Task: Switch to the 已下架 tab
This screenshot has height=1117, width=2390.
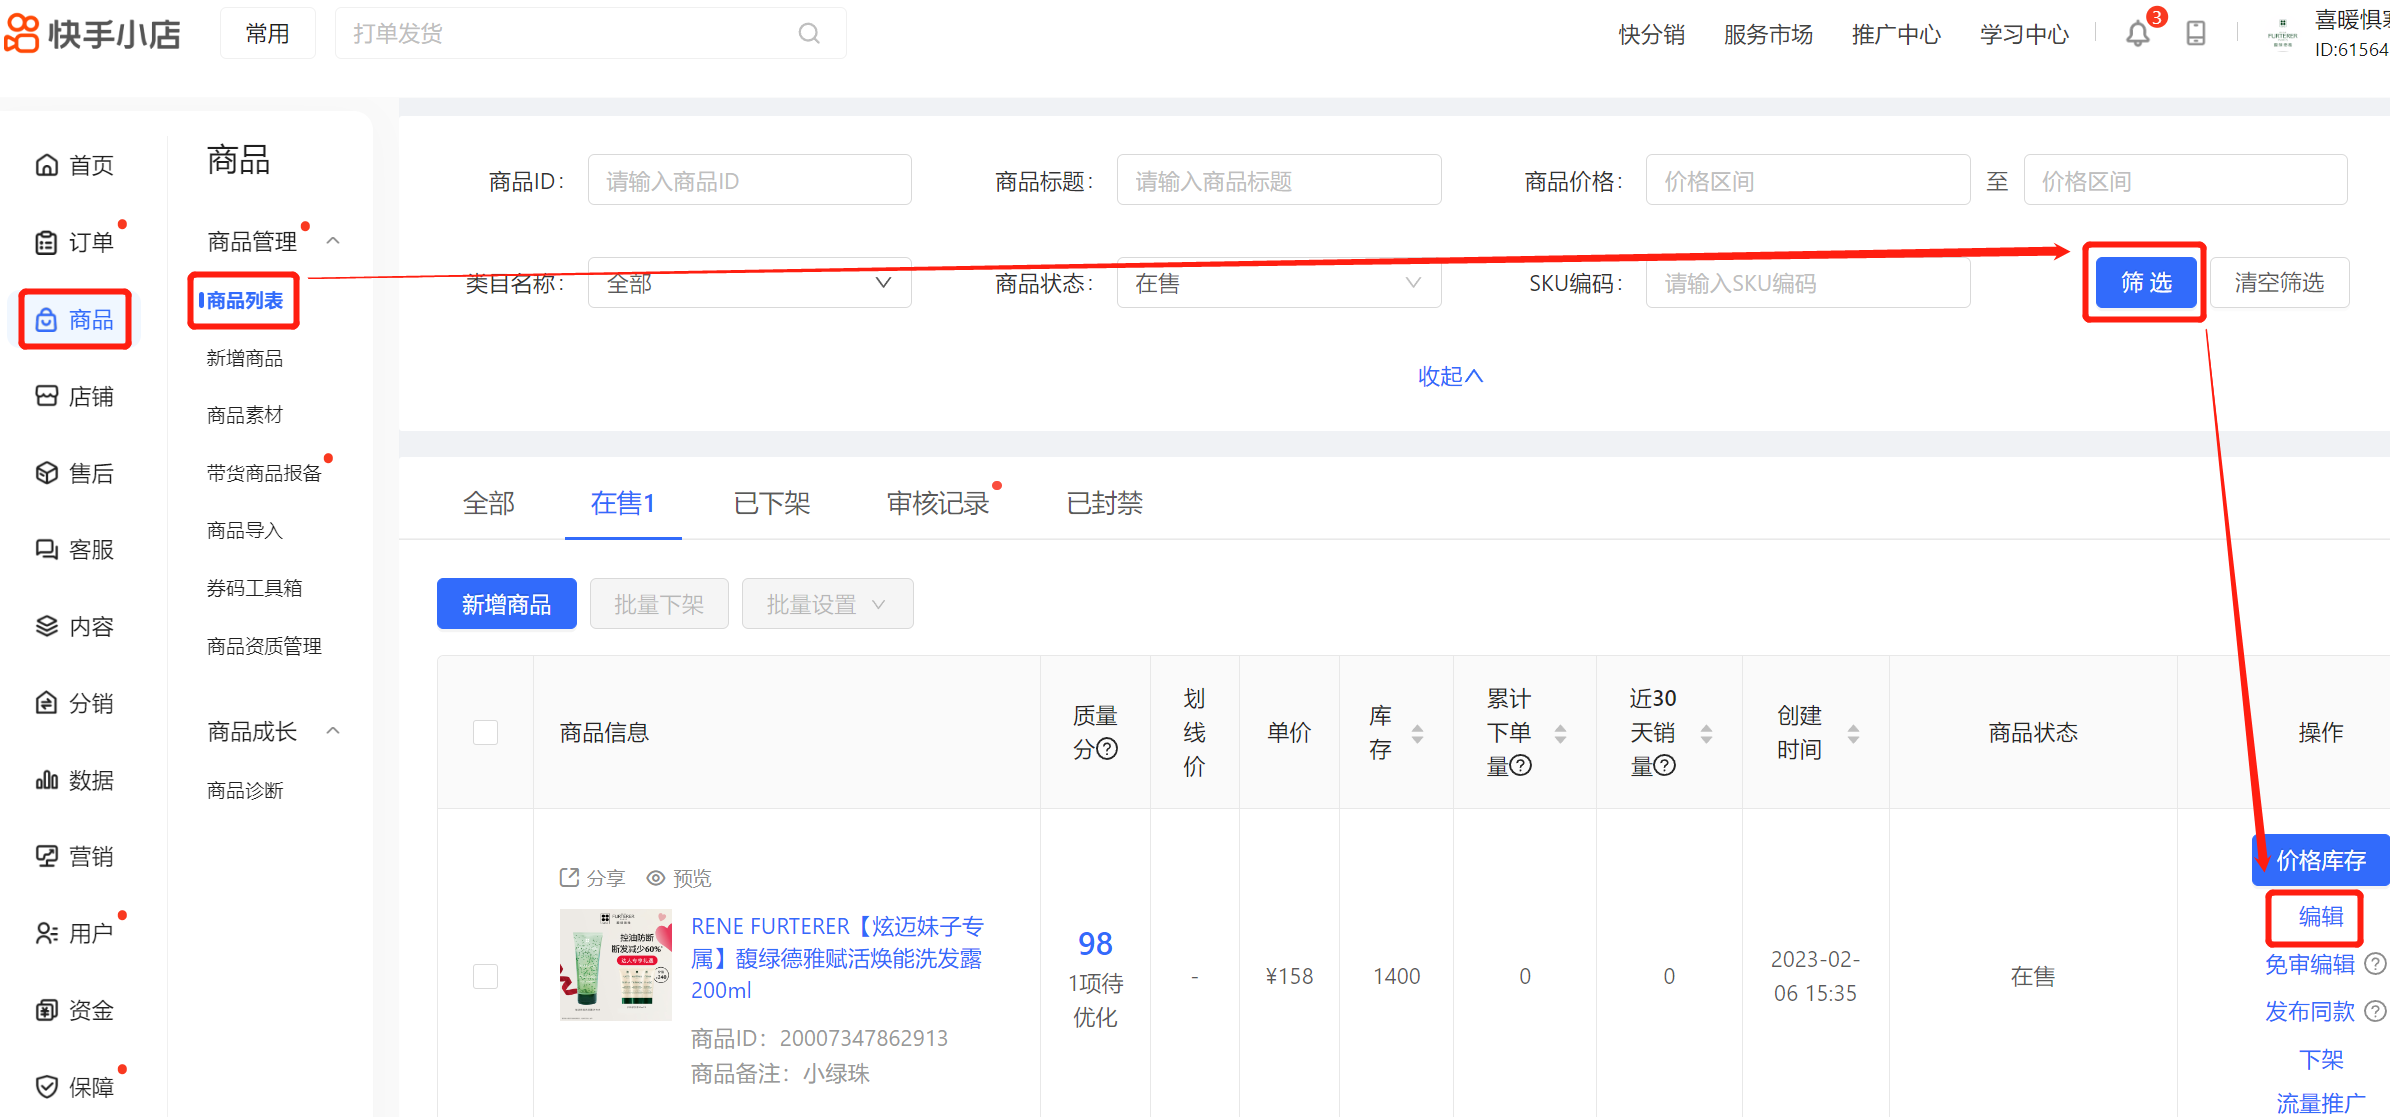Action: (x=771, y=503)
